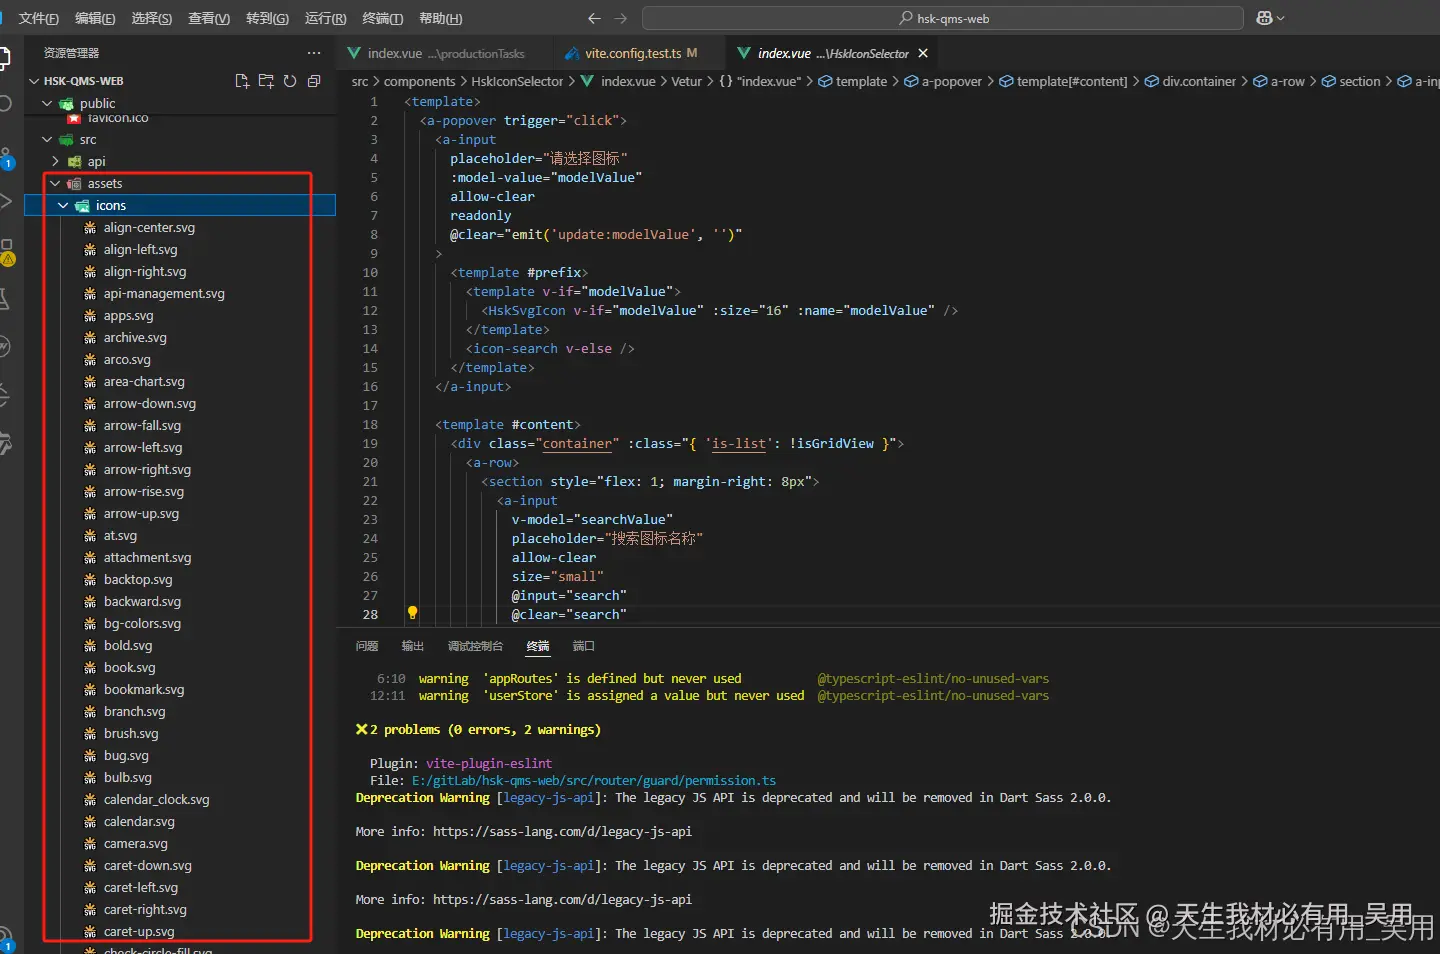Collapse all folders in Explorer

coord(313,82)
